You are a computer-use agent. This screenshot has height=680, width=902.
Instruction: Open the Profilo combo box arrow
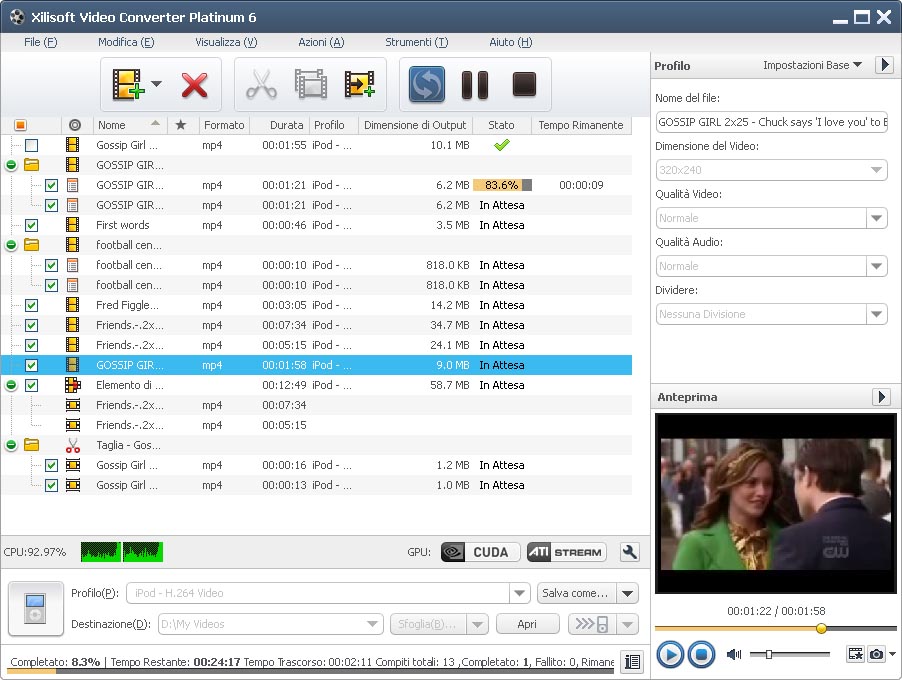coord(519,593)
